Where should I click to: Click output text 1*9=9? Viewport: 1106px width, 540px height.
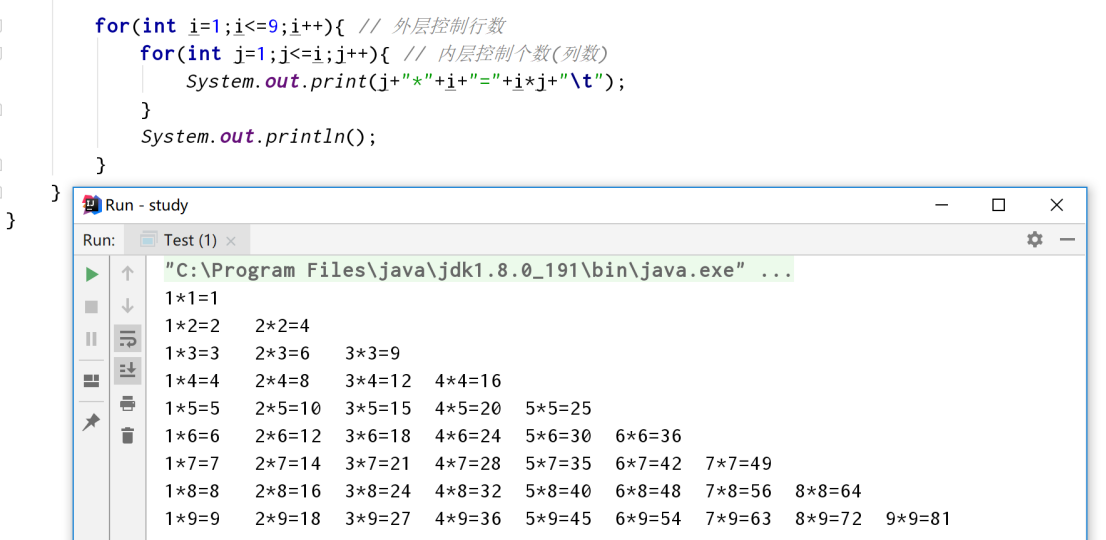(x=192, y=520)
